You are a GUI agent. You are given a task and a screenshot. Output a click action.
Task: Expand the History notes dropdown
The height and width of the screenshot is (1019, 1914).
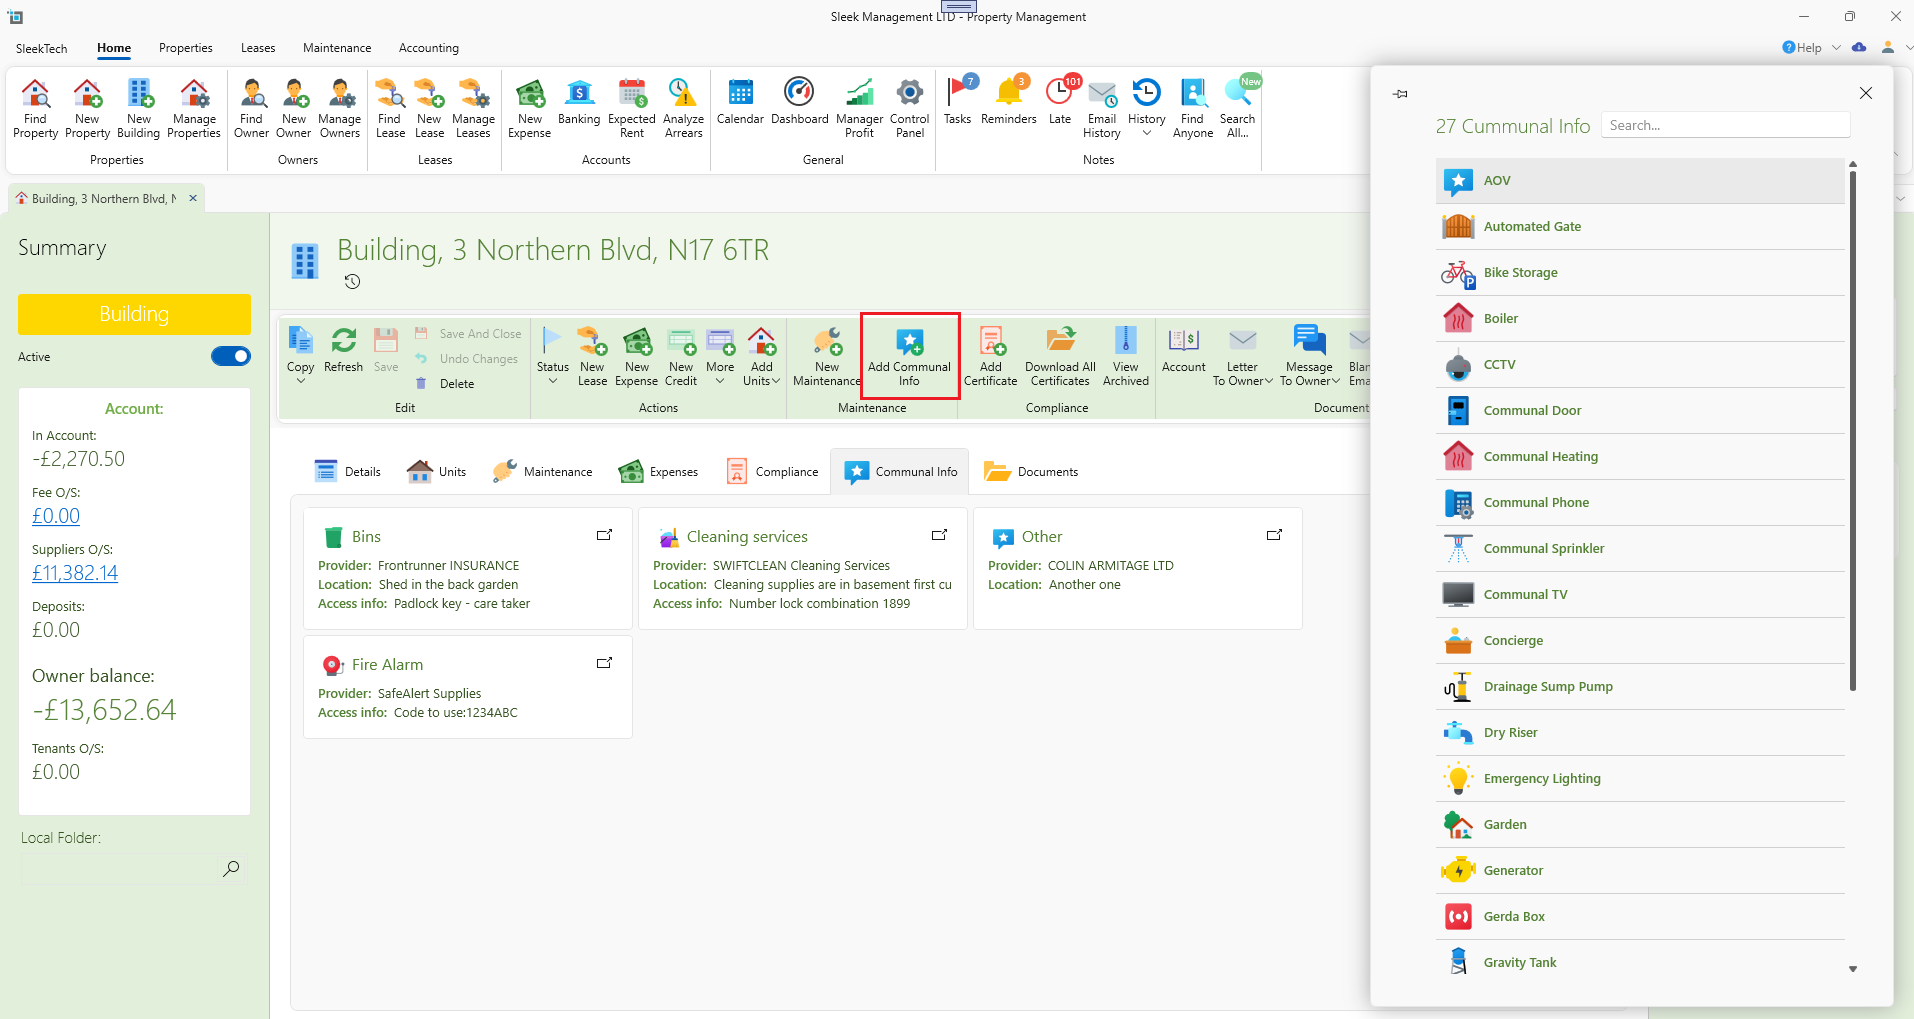point(1147,132)
